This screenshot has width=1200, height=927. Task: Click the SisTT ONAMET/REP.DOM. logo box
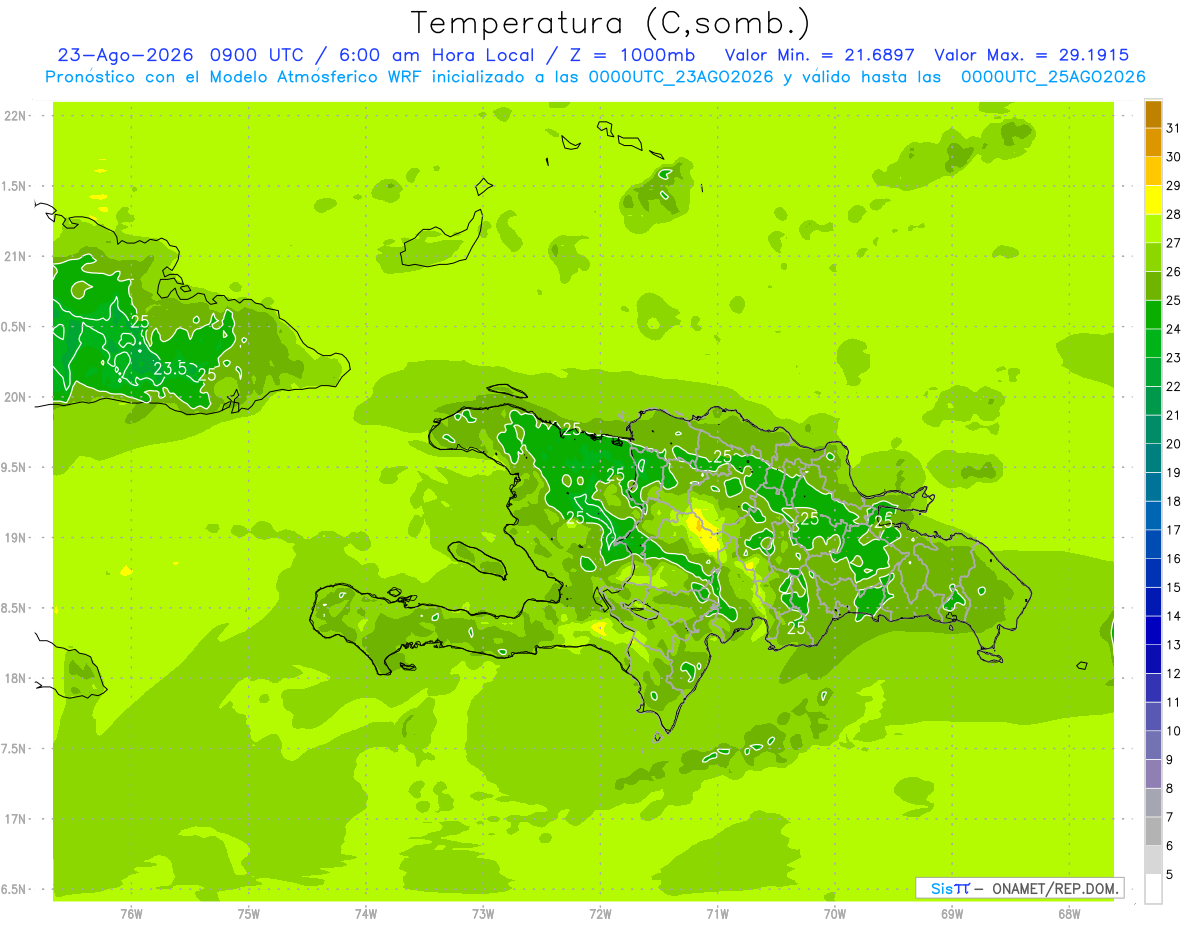[x=1020, y=888]
